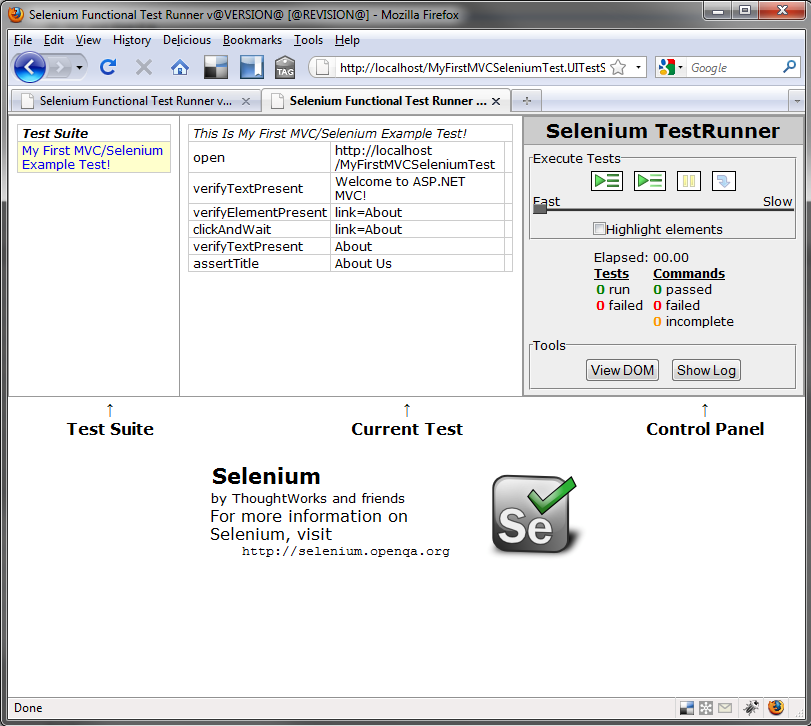Open the History menu
This screenshot has width=811, height=726.
(132, 40)
